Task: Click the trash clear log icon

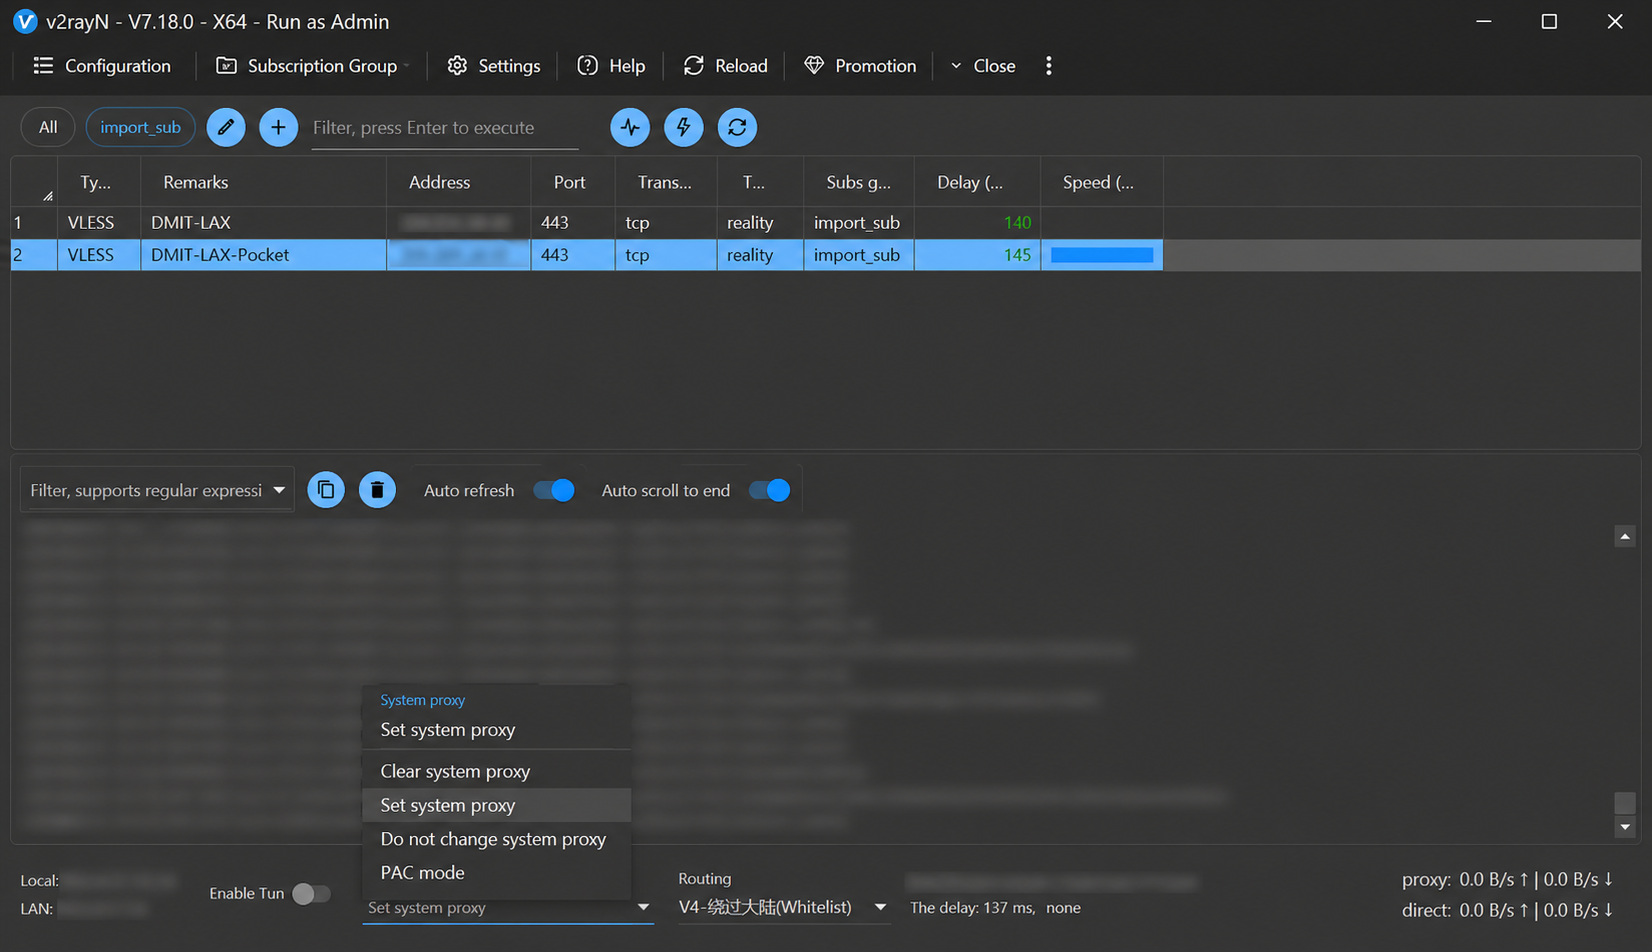Action: pos(377,490)
